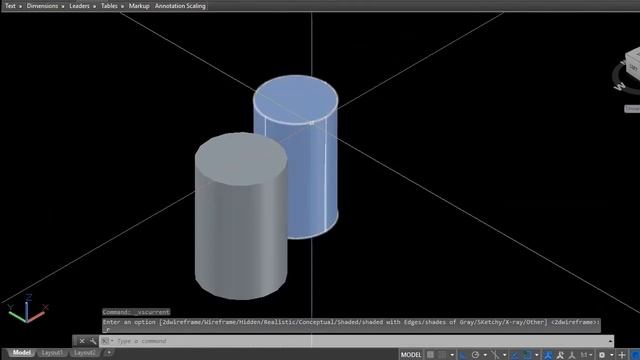640x360 pixels.
Task: Click the recent commands icon
Action: tap(105, 341)
